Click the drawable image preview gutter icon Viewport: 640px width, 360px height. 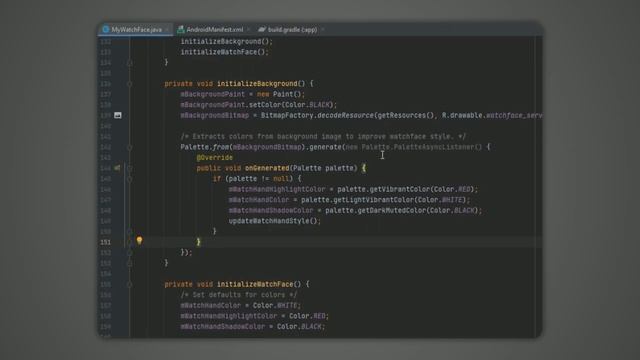(x=118, y=115)
